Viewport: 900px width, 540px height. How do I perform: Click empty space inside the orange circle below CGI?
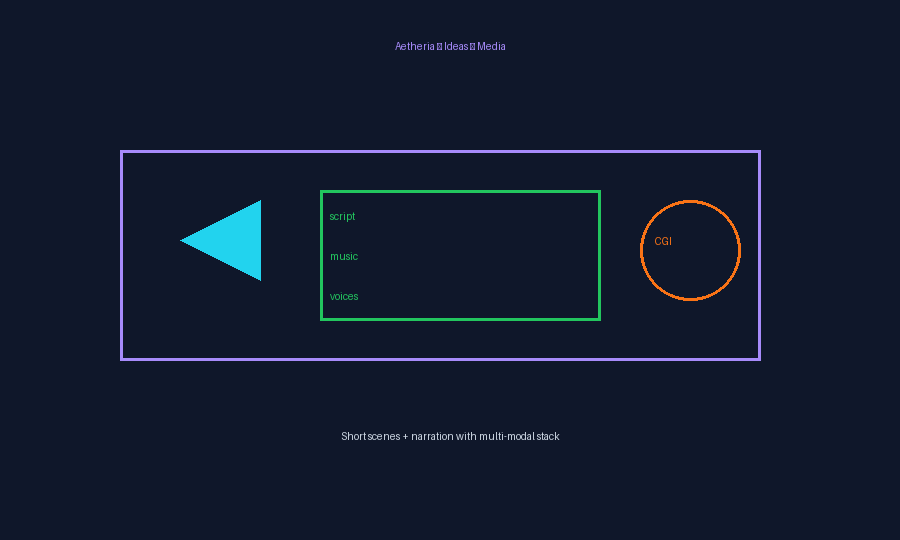coord(690,273)
